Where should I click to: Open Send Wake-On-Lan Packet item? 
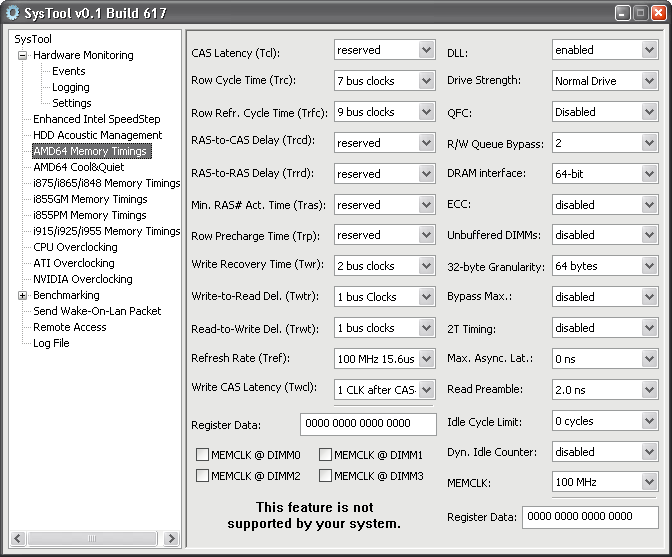(x=97, y=311)
